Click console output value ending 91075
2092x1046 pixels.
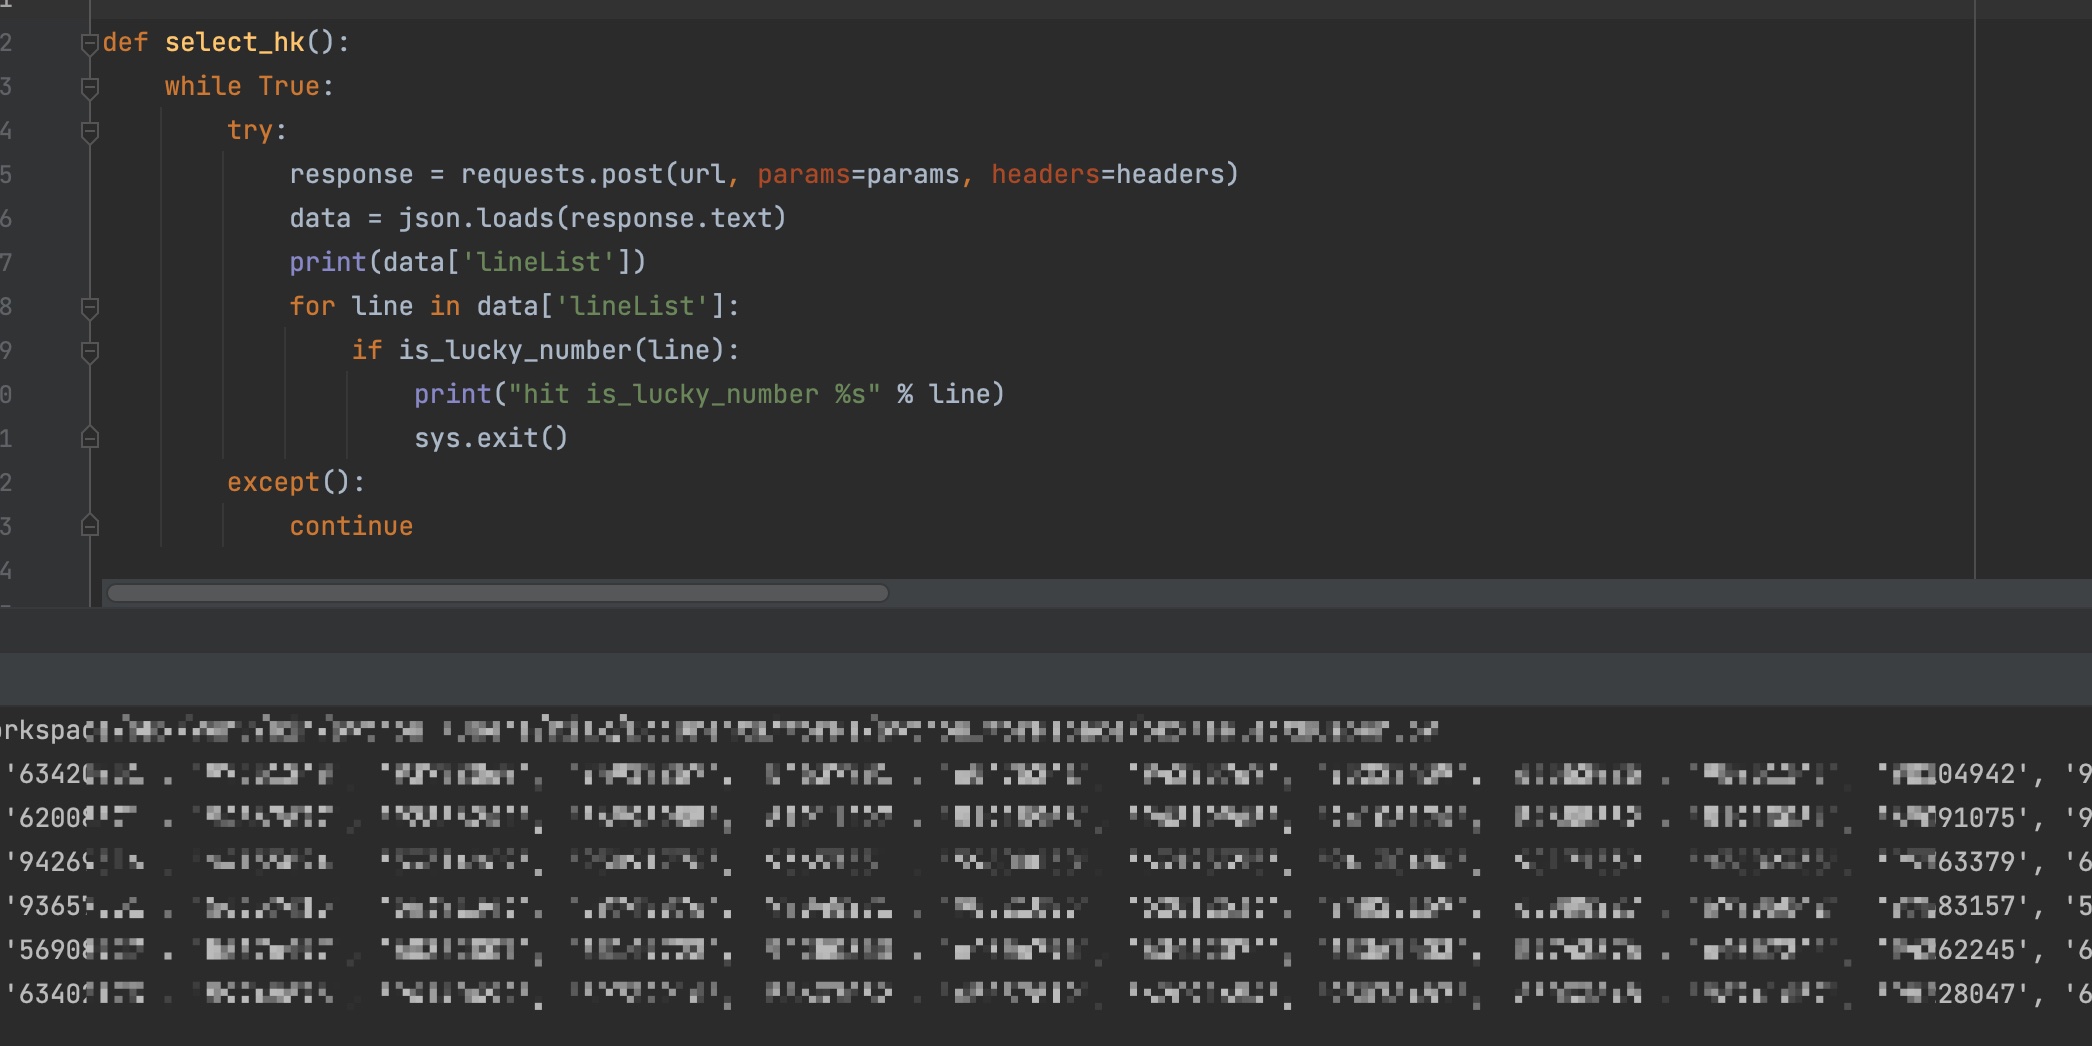(x=1954, y=818)
